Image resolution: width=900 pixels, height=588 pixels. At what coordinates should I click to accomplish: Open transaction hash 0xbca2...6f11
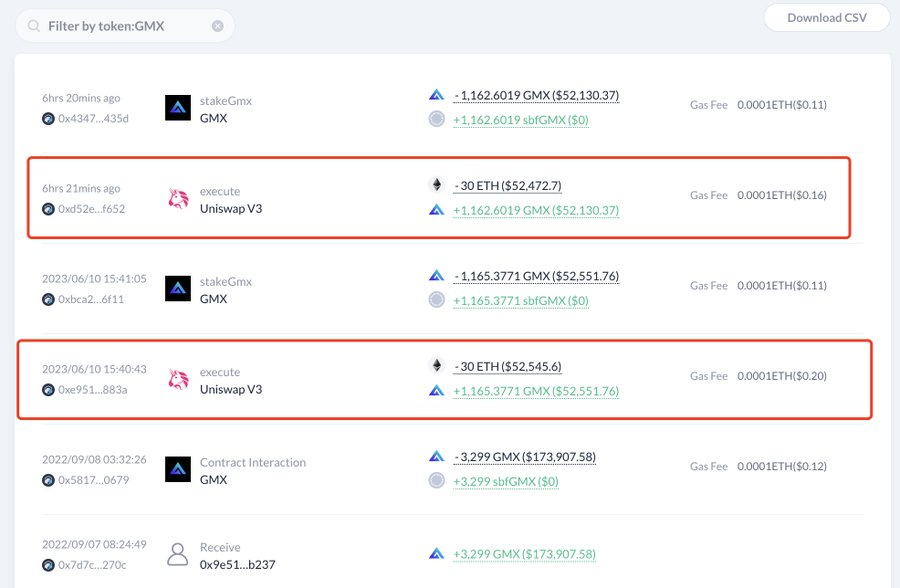[91, 299]
